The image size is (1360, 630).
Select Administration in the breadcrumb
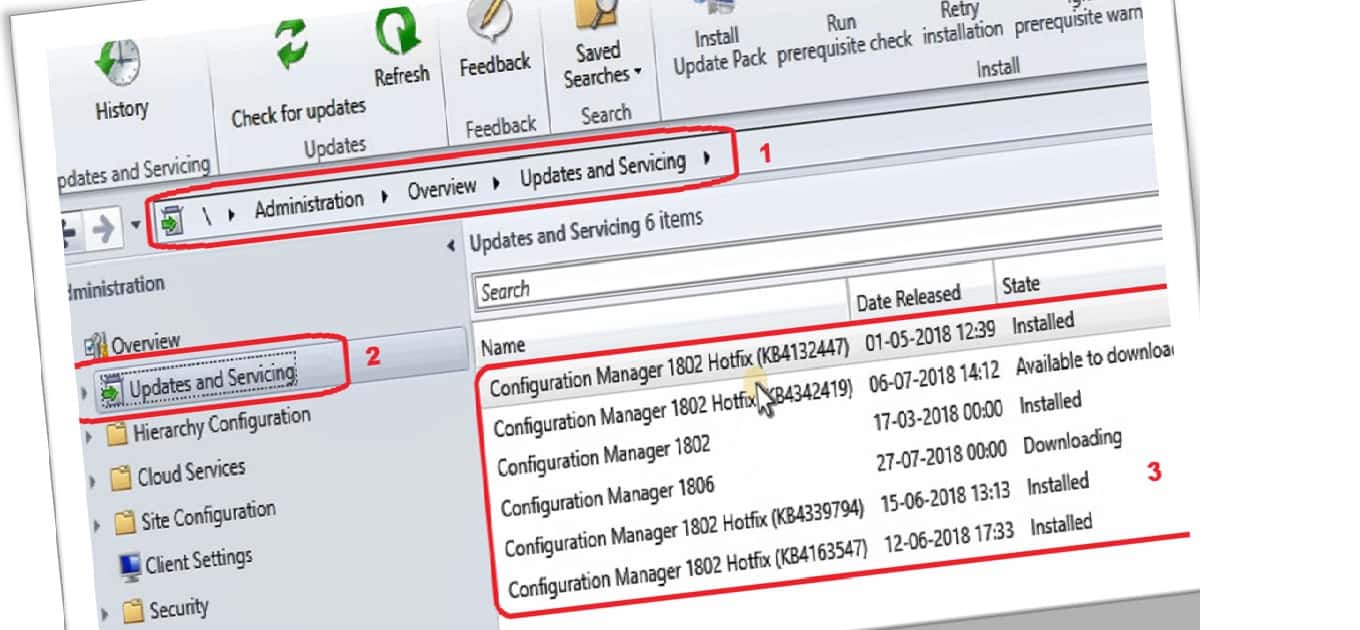pyautogui.click(x=308, y=205)
